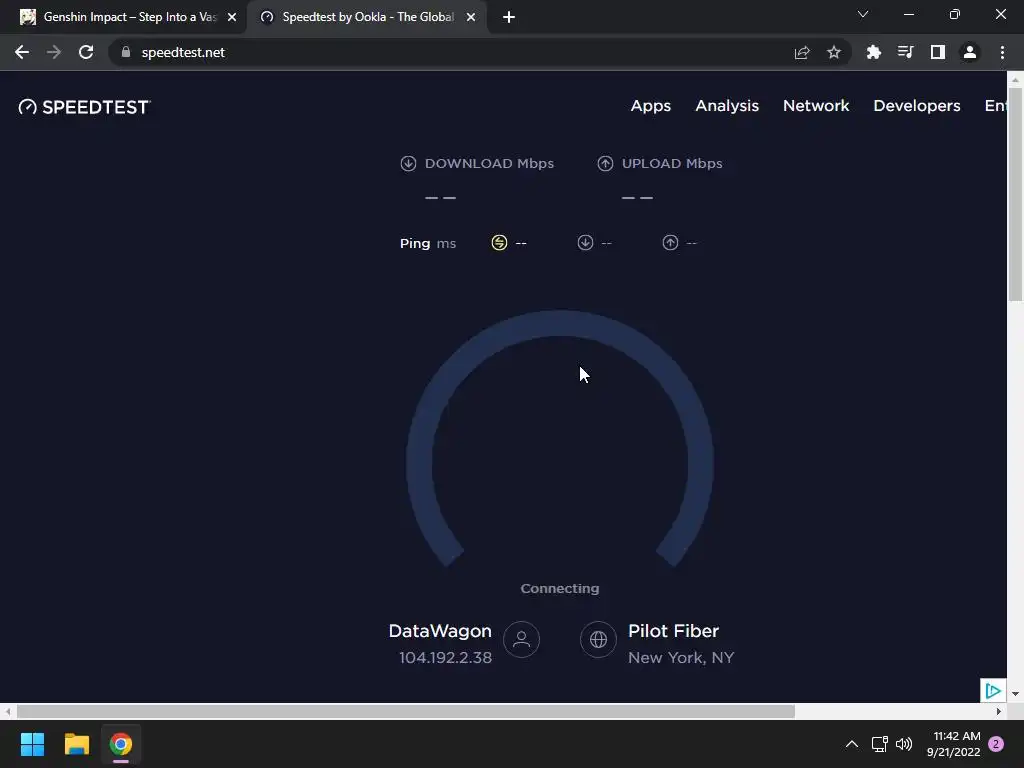
Task: Bookmark this page with the star icon
Action: (834, 52)
